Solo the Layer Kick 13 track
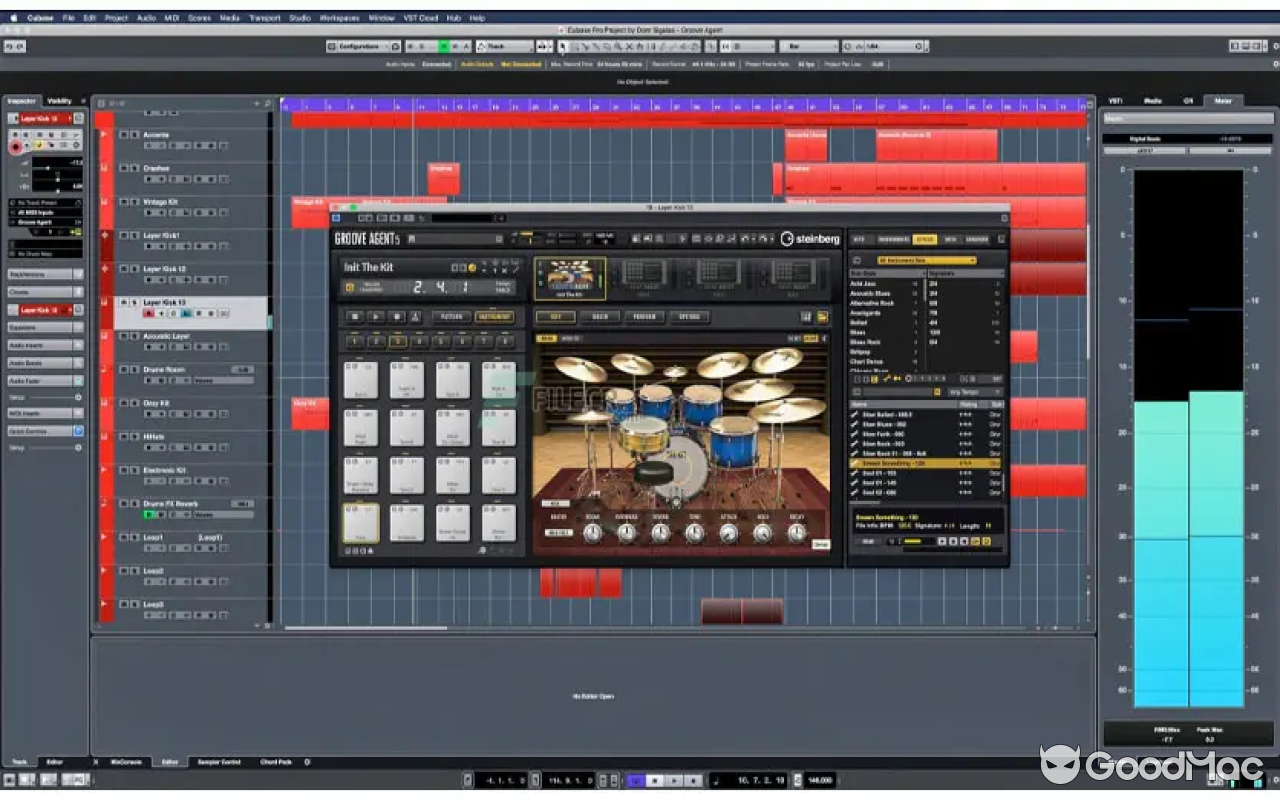This screenshot has height=800, width=1280. pos(134,301)
